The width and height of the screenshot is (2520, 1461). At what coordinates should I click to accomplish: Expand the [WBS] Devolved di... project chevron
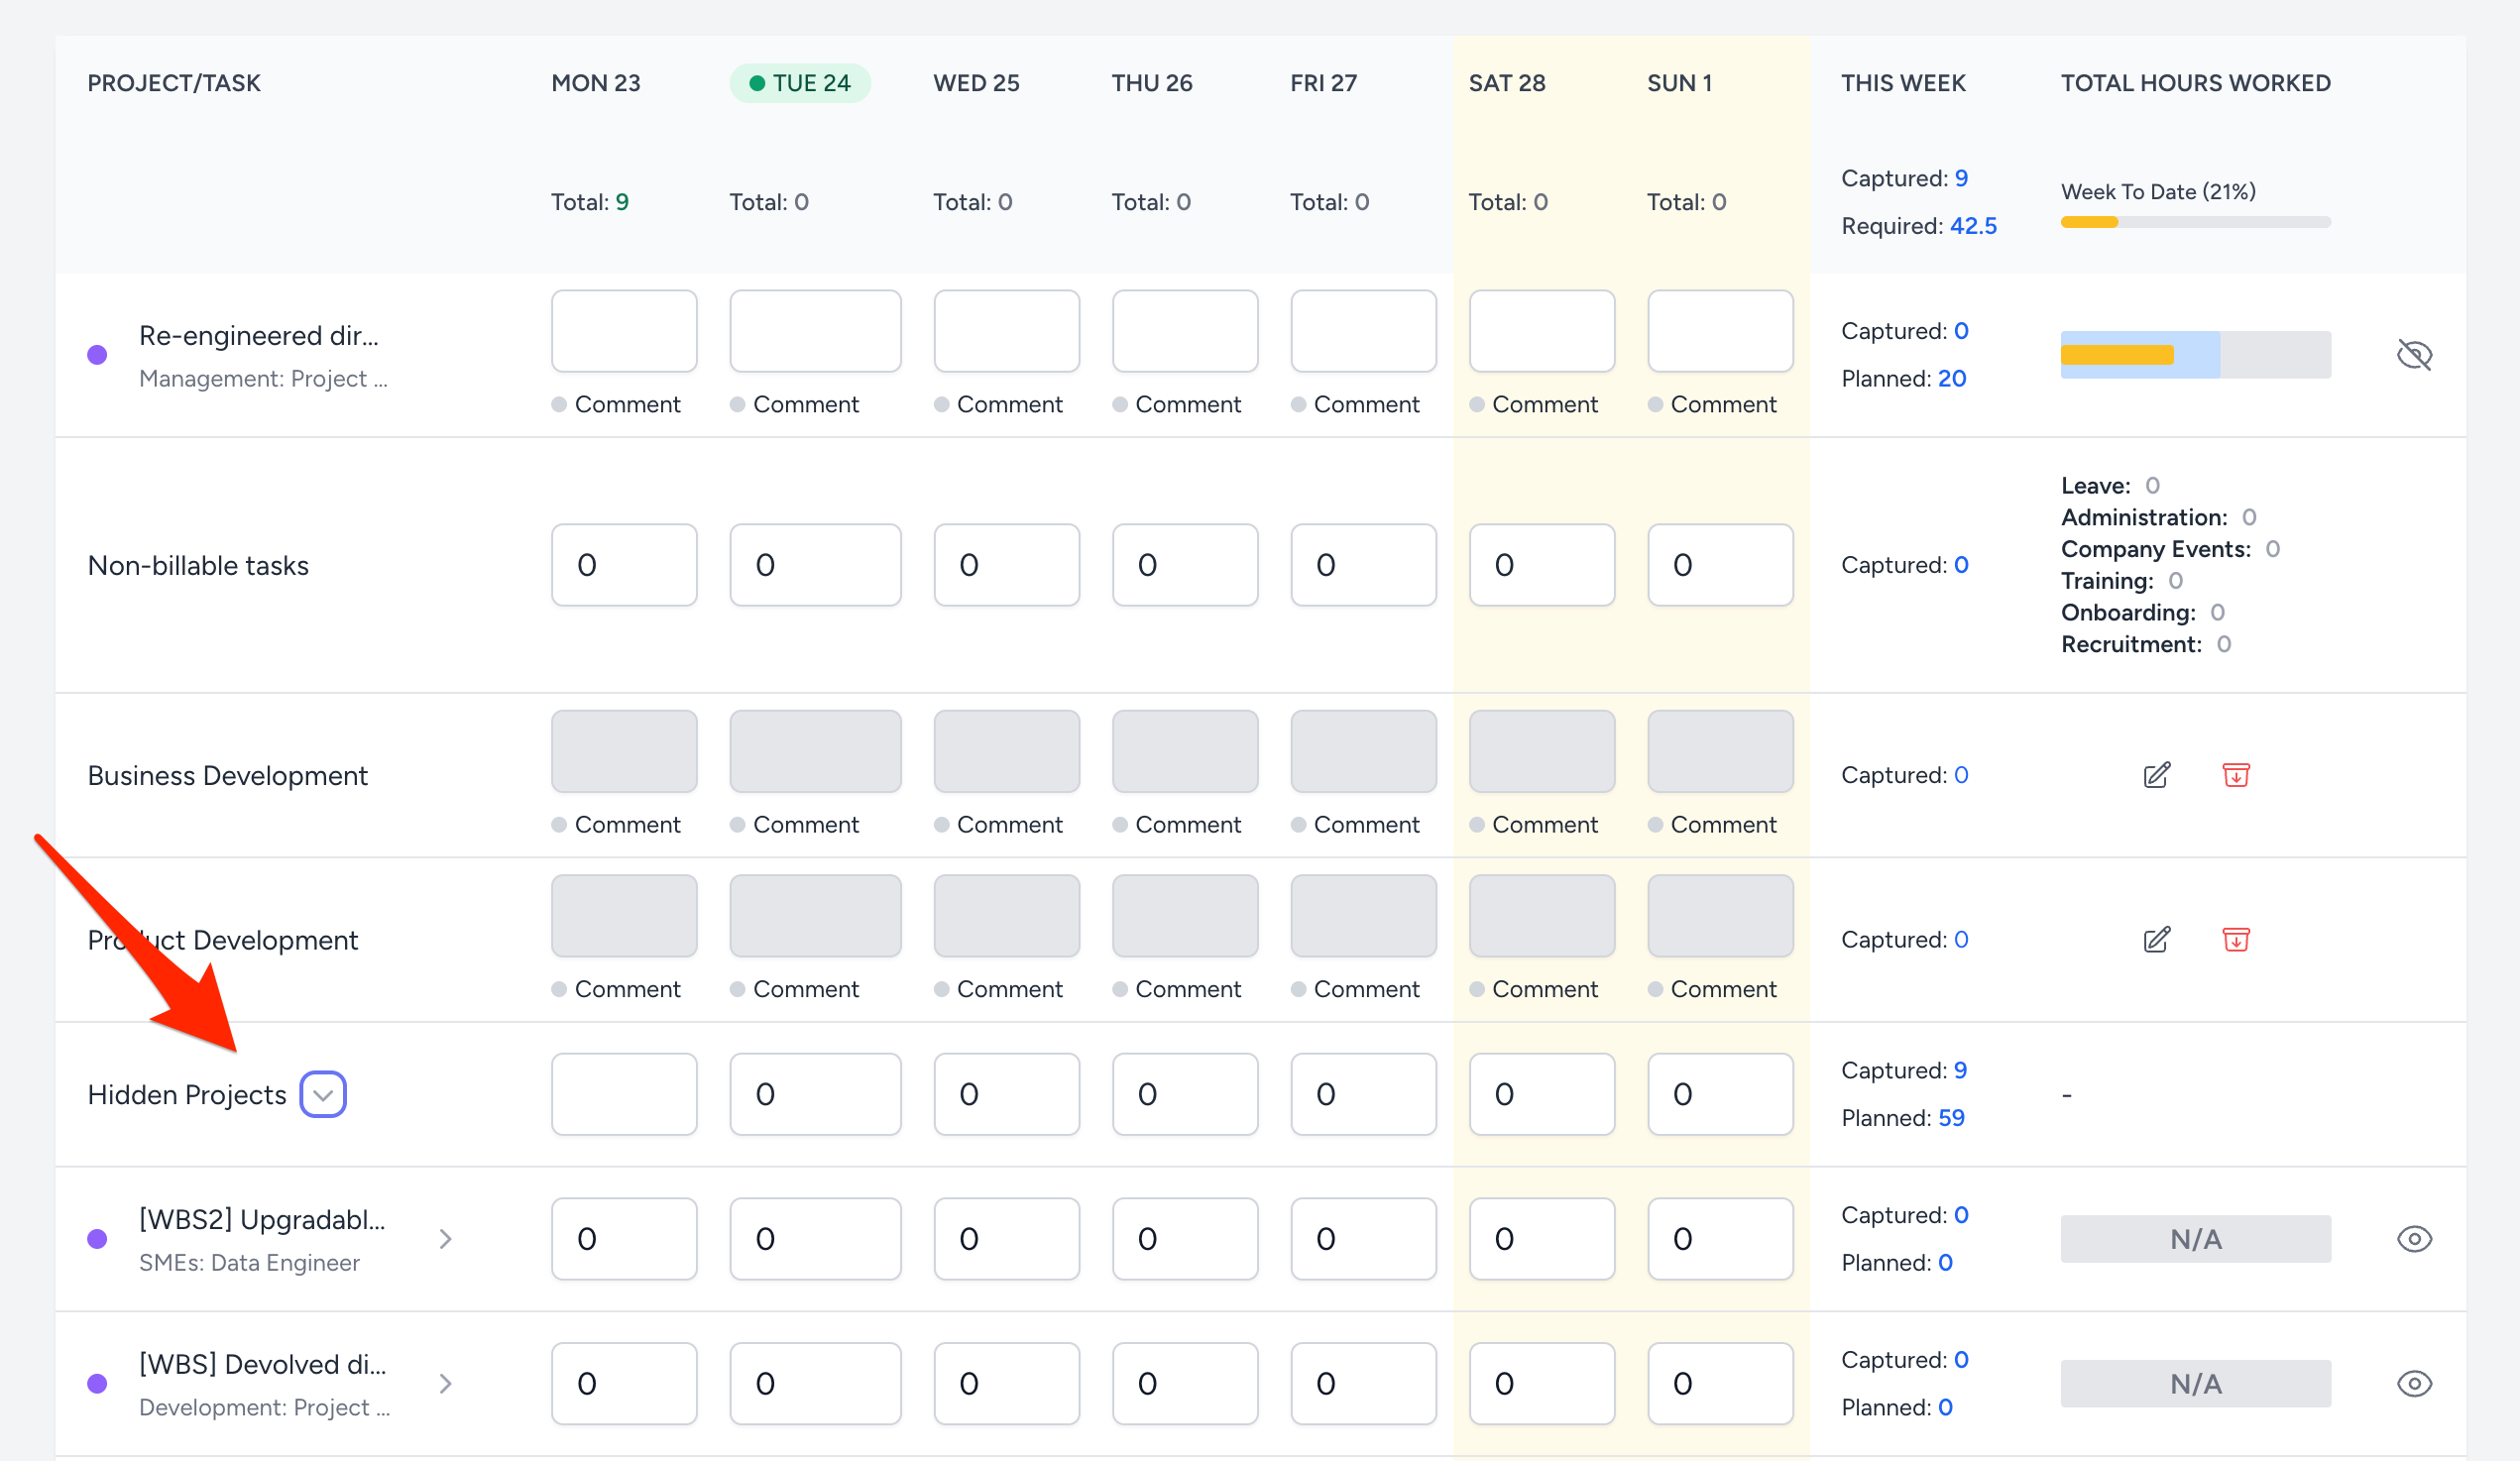click(446, 1383)
